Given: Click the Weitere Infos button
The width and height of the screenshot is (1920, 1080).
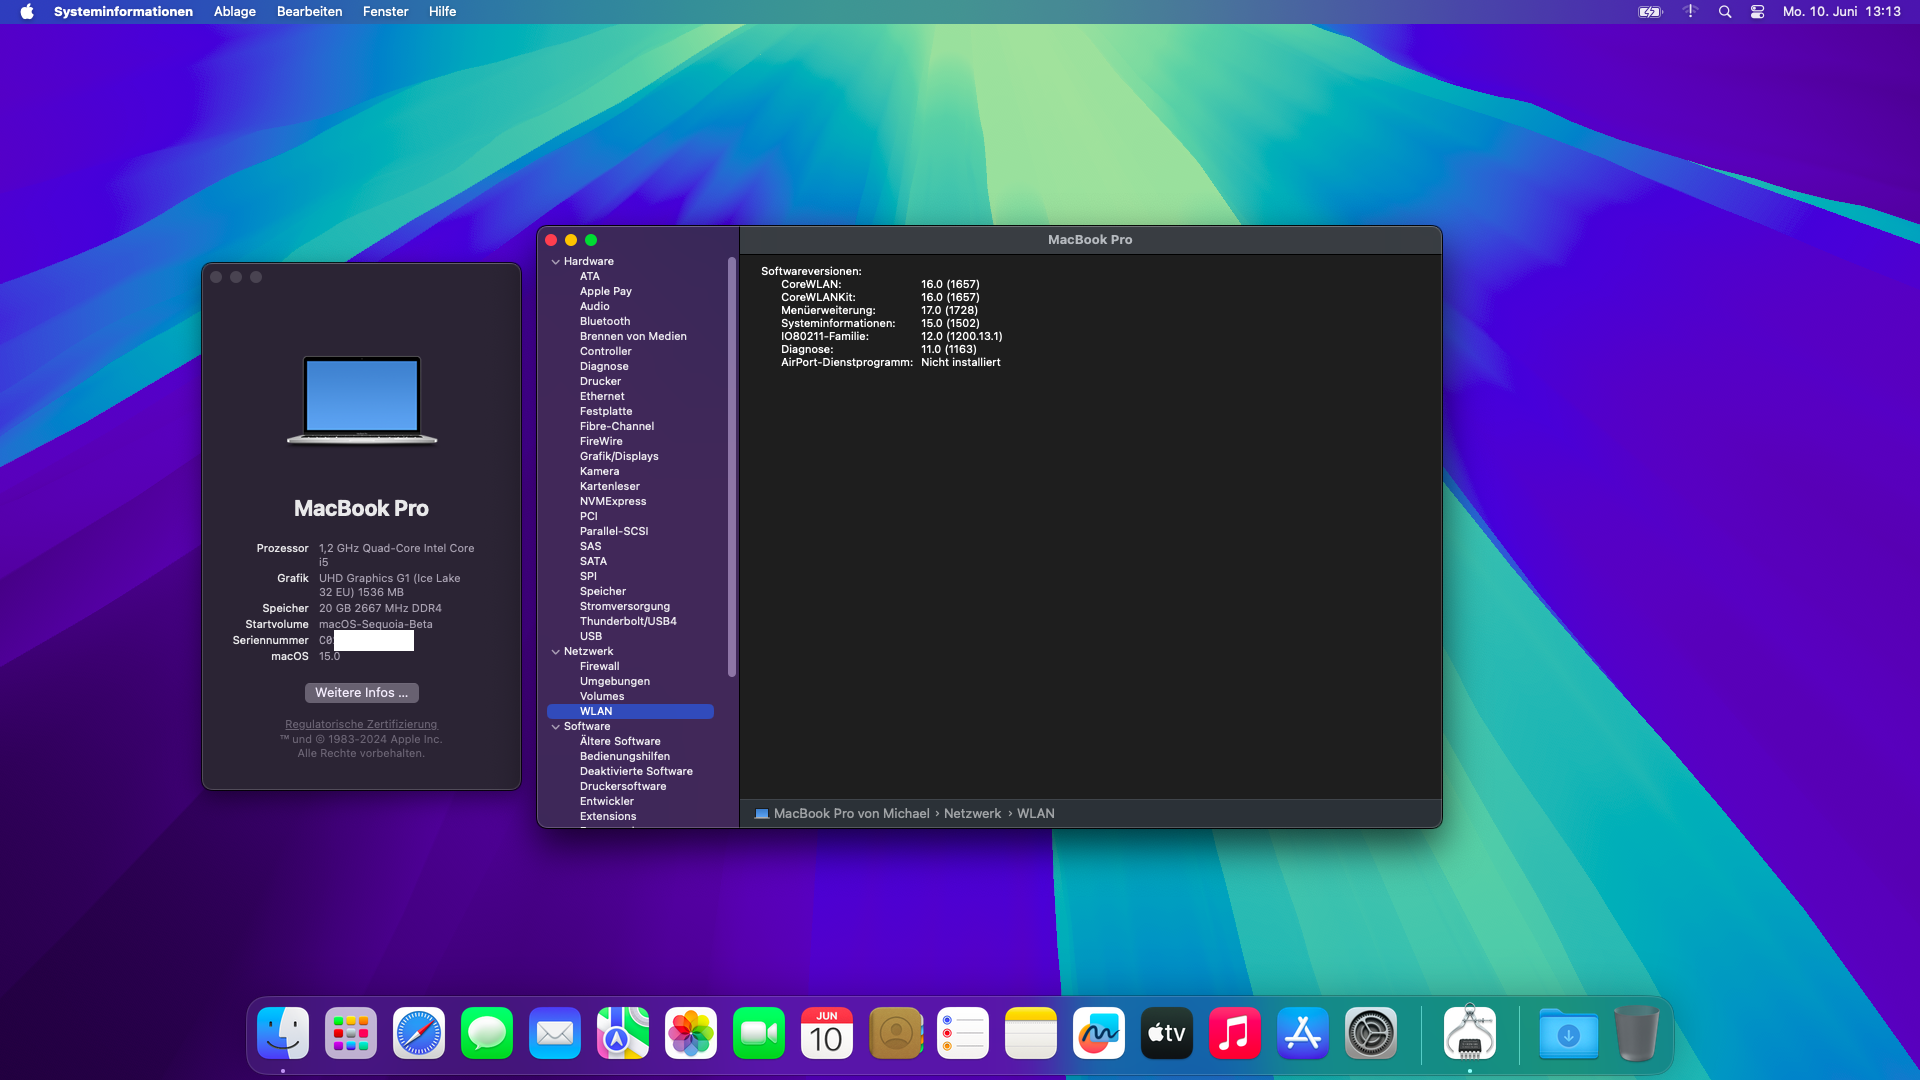Looking at the screenshot, I should point(361,693).
